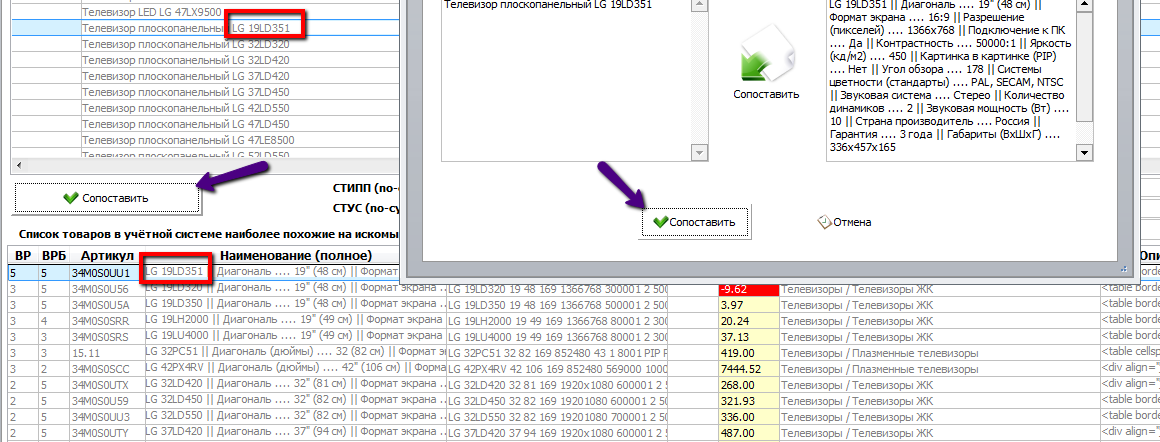Image resolution: width=1160 pixels, height=442 pixels.
Task: Click article cell 34M0S0UU1
Action: (x=107, y=272)
